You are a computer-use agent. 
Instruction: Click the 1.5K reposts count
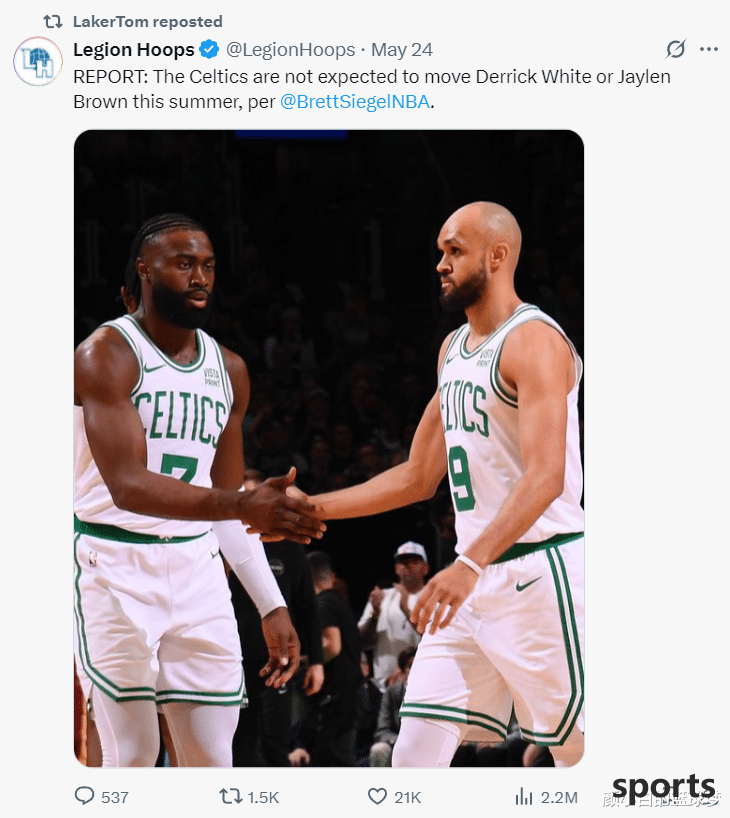tap(264, 797)
